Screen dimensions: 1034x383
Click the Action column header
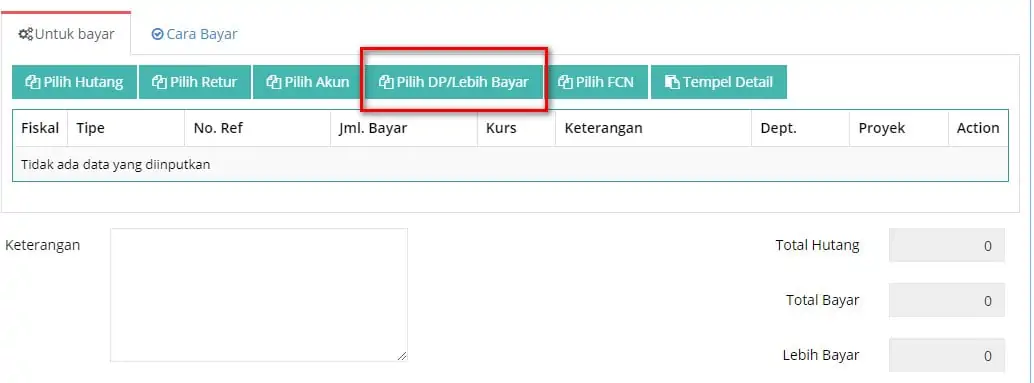click(978, 128)
